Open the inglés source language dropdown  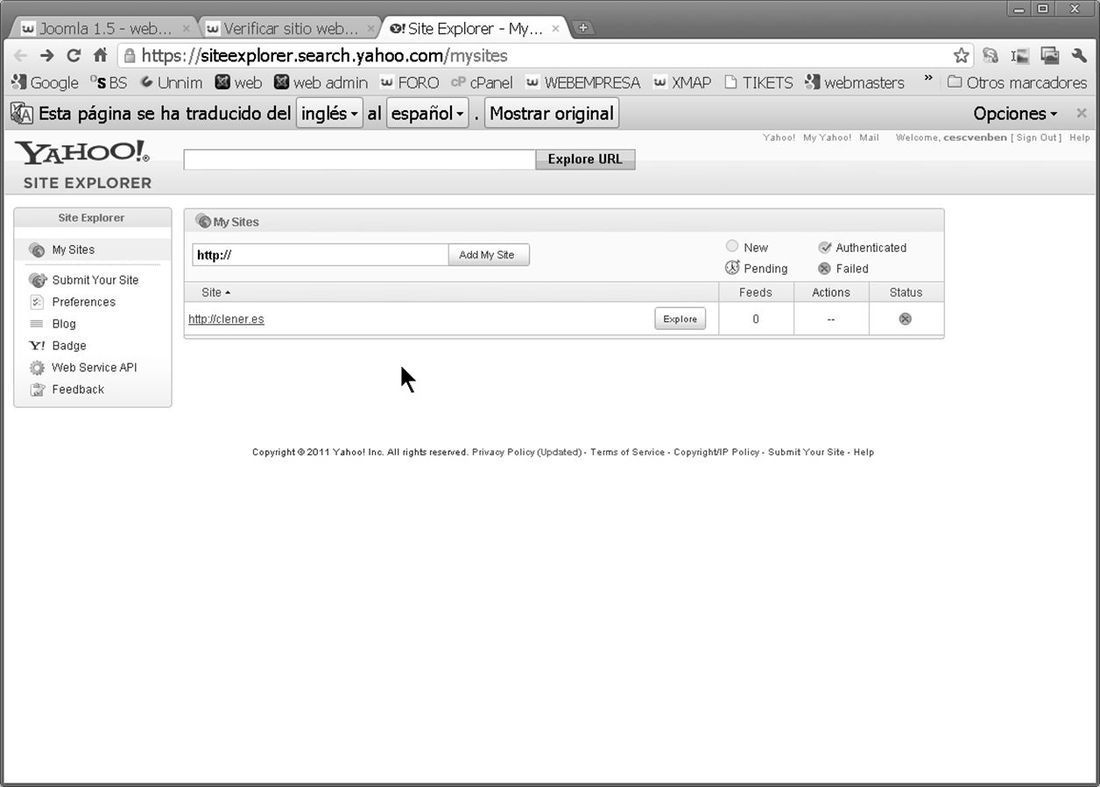tap(329, 113)
